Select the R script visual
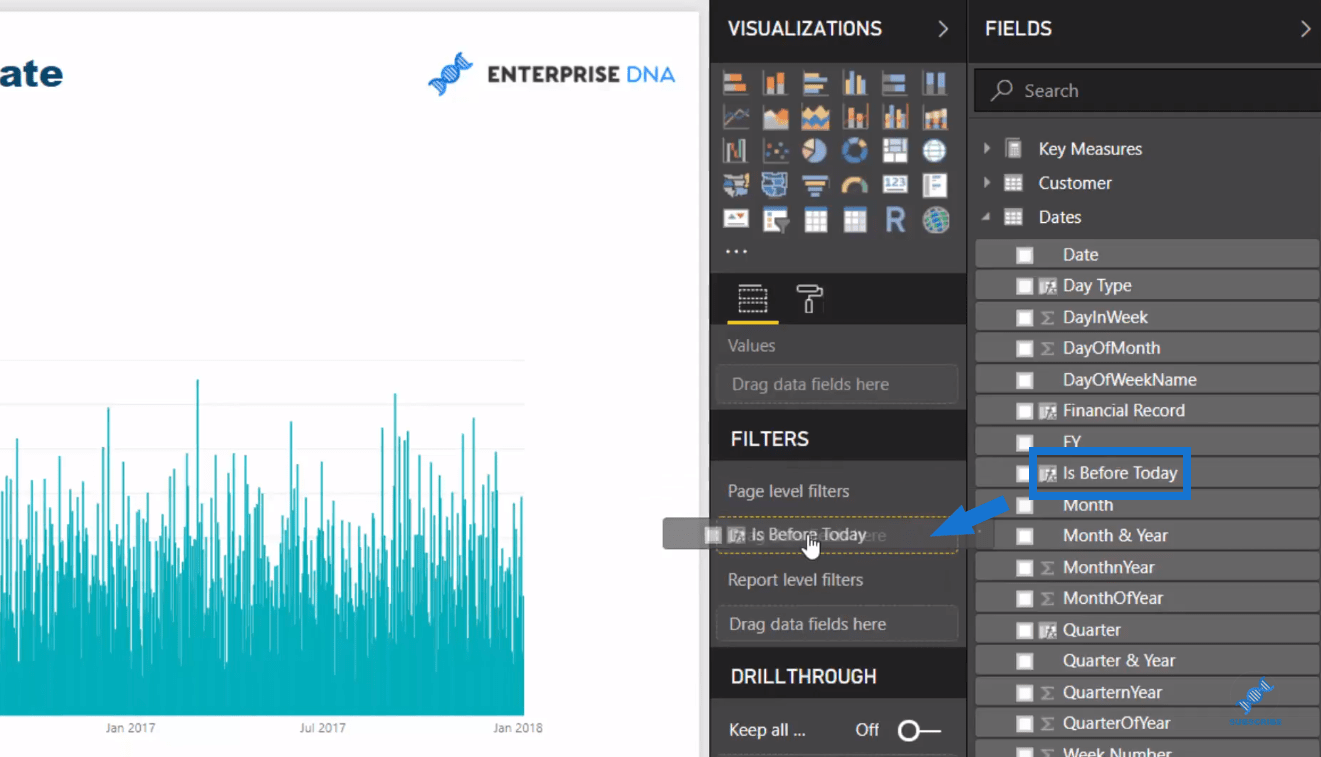 click(x=895, y=219)
